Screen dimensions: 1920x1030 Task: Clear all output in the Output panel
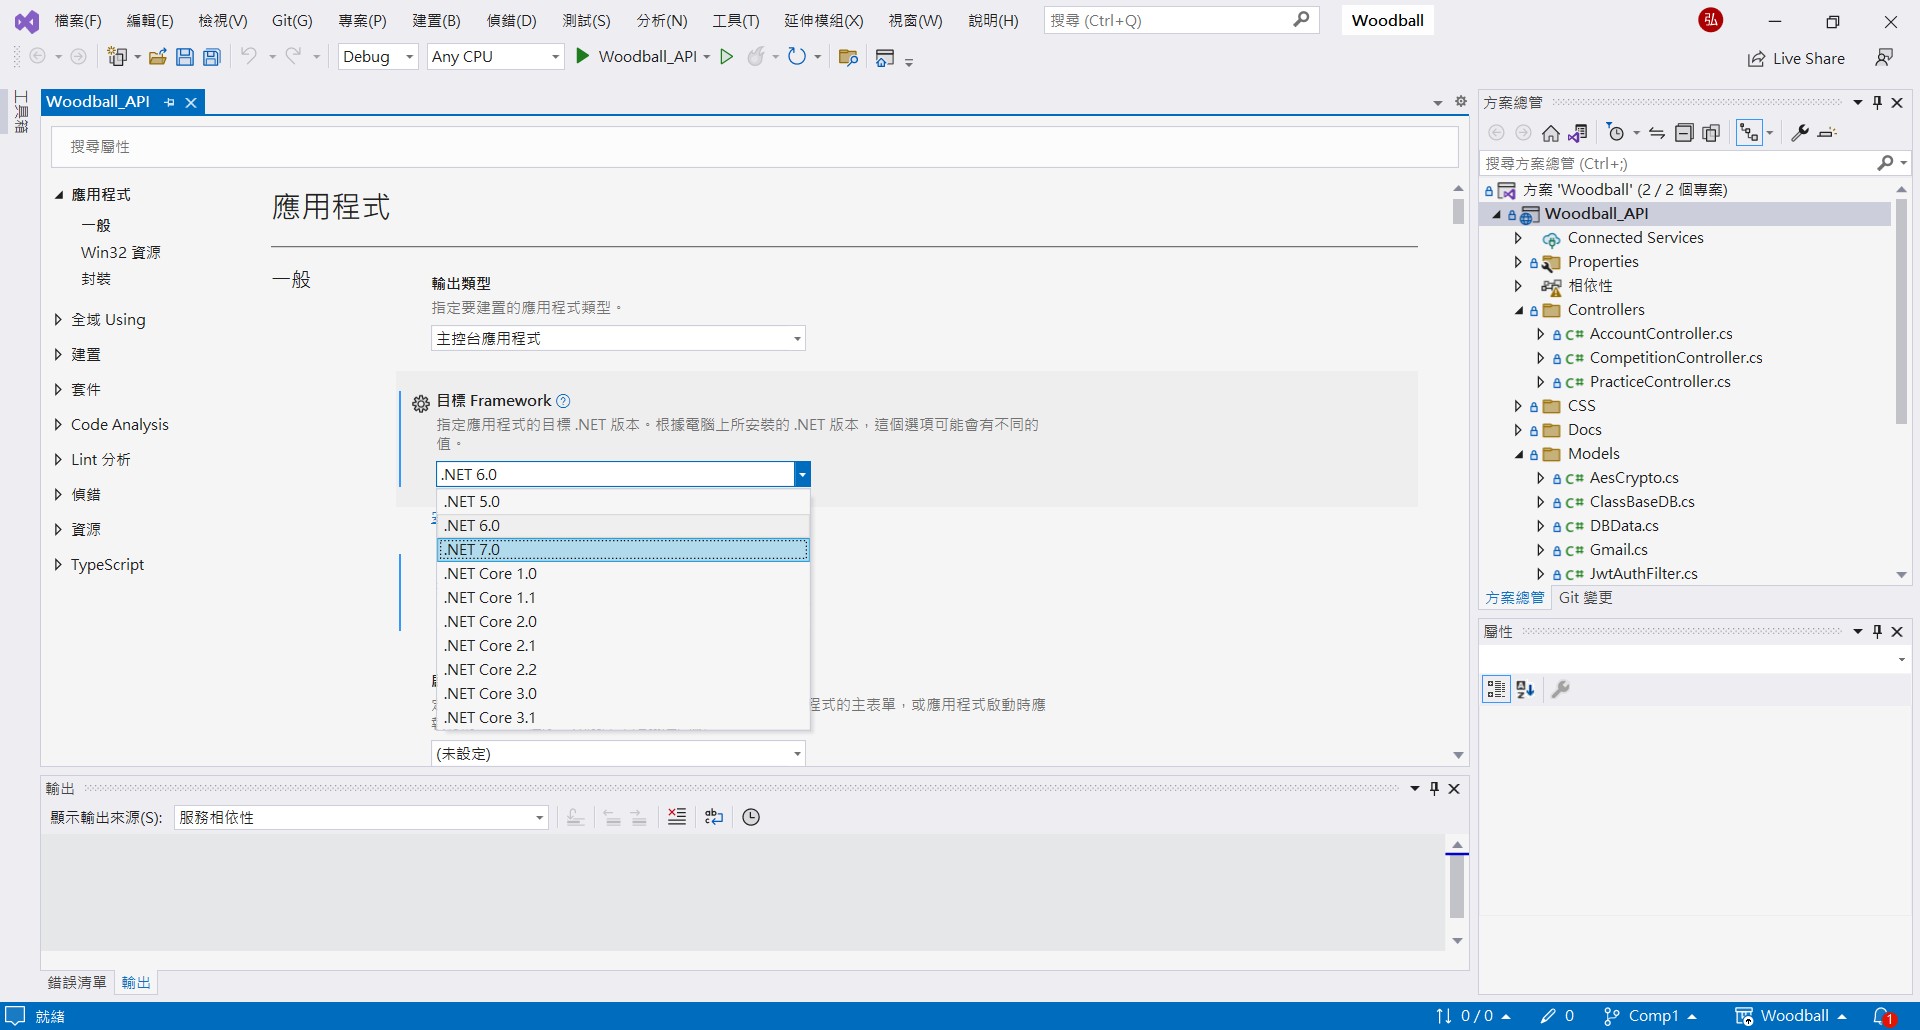click(677, 817)
